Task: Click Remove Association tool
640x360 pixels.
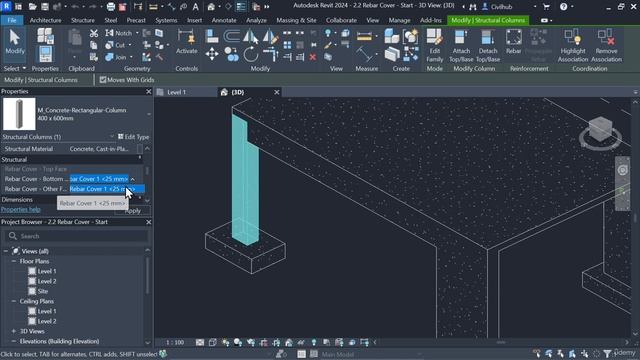Action: (606, 45)
